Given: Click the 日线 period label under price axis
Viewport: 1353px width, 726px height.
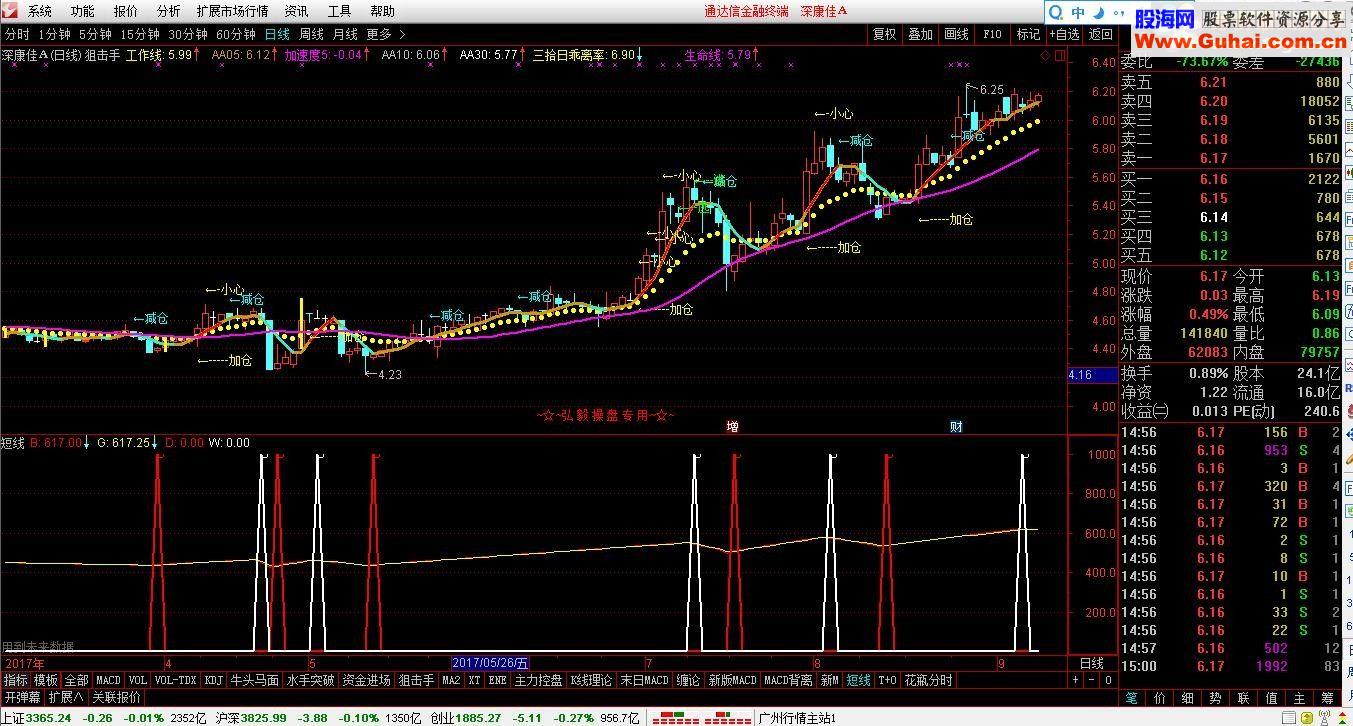Looking at the screenshot, I should click(1092, 663).
